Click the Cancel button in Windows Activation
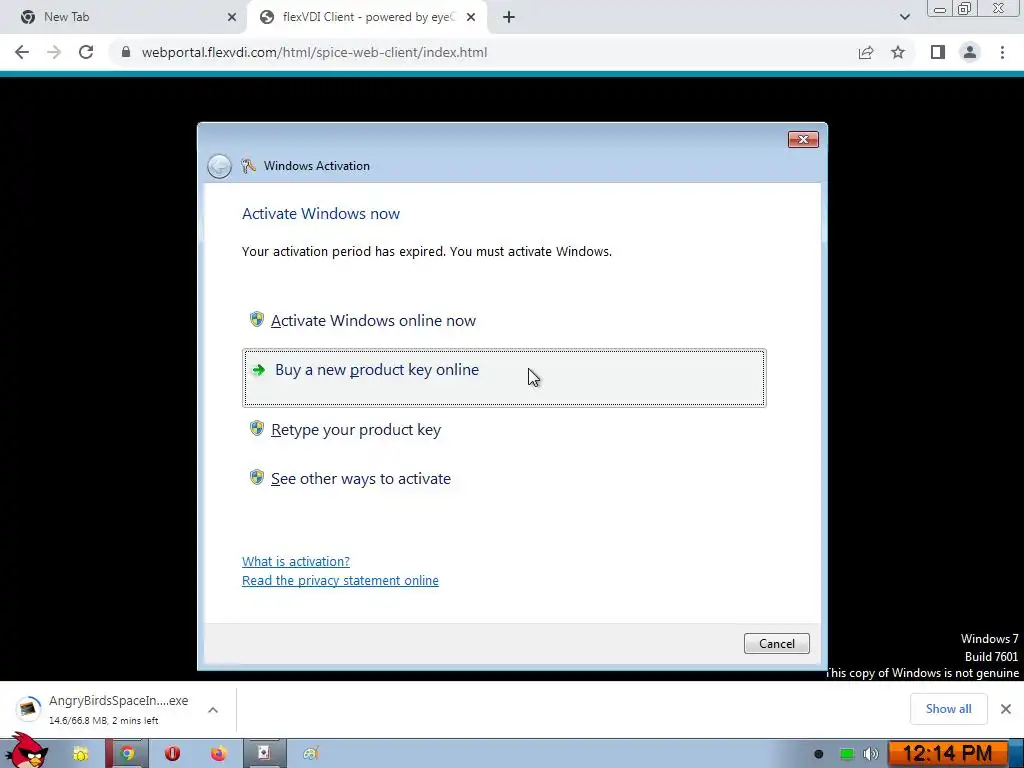This screenshot has width=1024, height=768. [x=776, y=643]
